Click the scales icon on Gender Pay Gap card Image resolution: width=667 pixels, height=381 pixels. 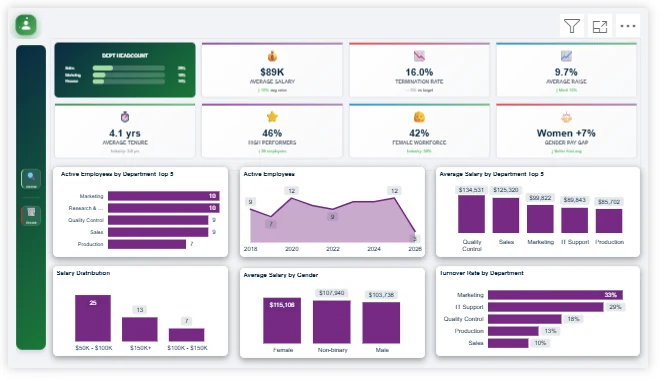tap(566, 117)
